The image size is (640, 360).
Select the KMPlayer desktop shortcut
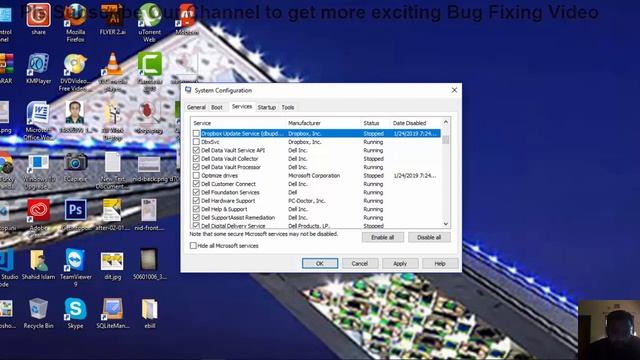point(38,69)
